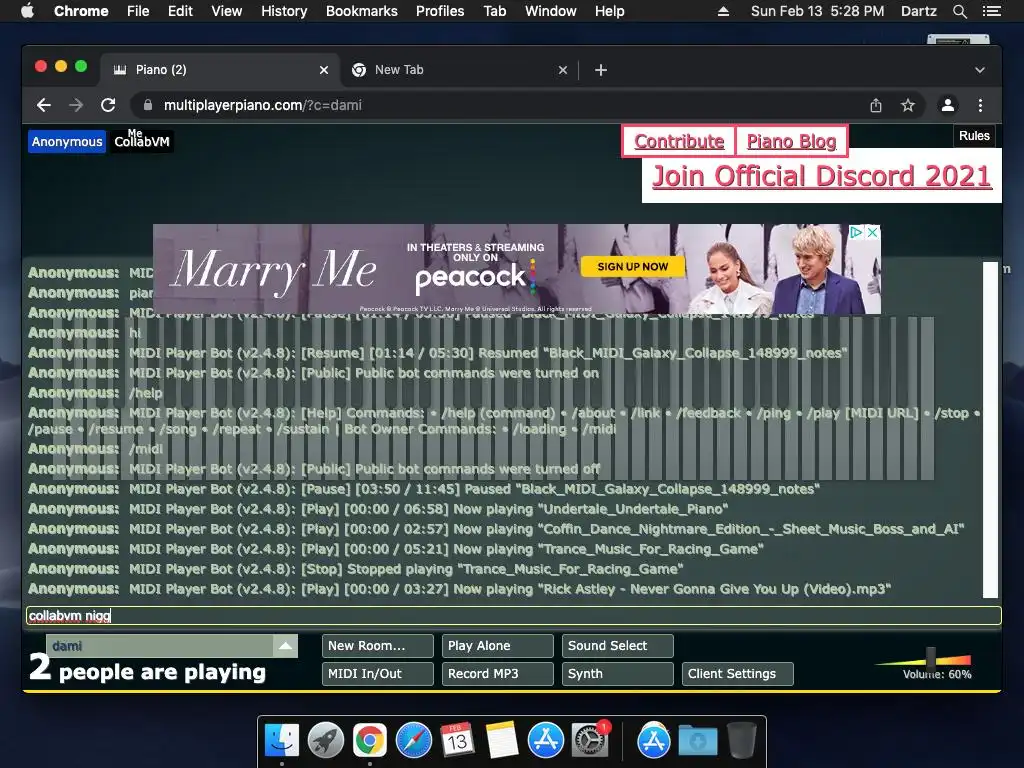Open Launchpad from the Dock

click(x=326, y=741)
